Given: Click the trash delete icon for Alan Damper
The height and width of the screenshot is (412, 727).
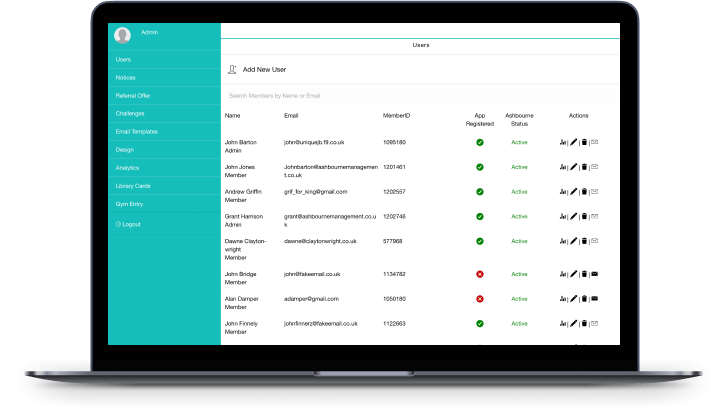Looking at the screenshot, I should (584, 299).
